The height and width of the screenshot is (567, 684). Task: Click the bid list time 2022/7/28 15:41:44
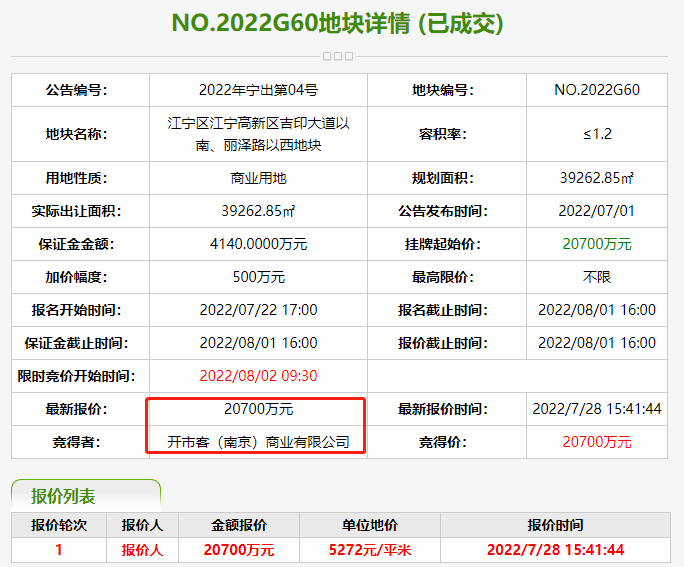(x=555, y=550)
